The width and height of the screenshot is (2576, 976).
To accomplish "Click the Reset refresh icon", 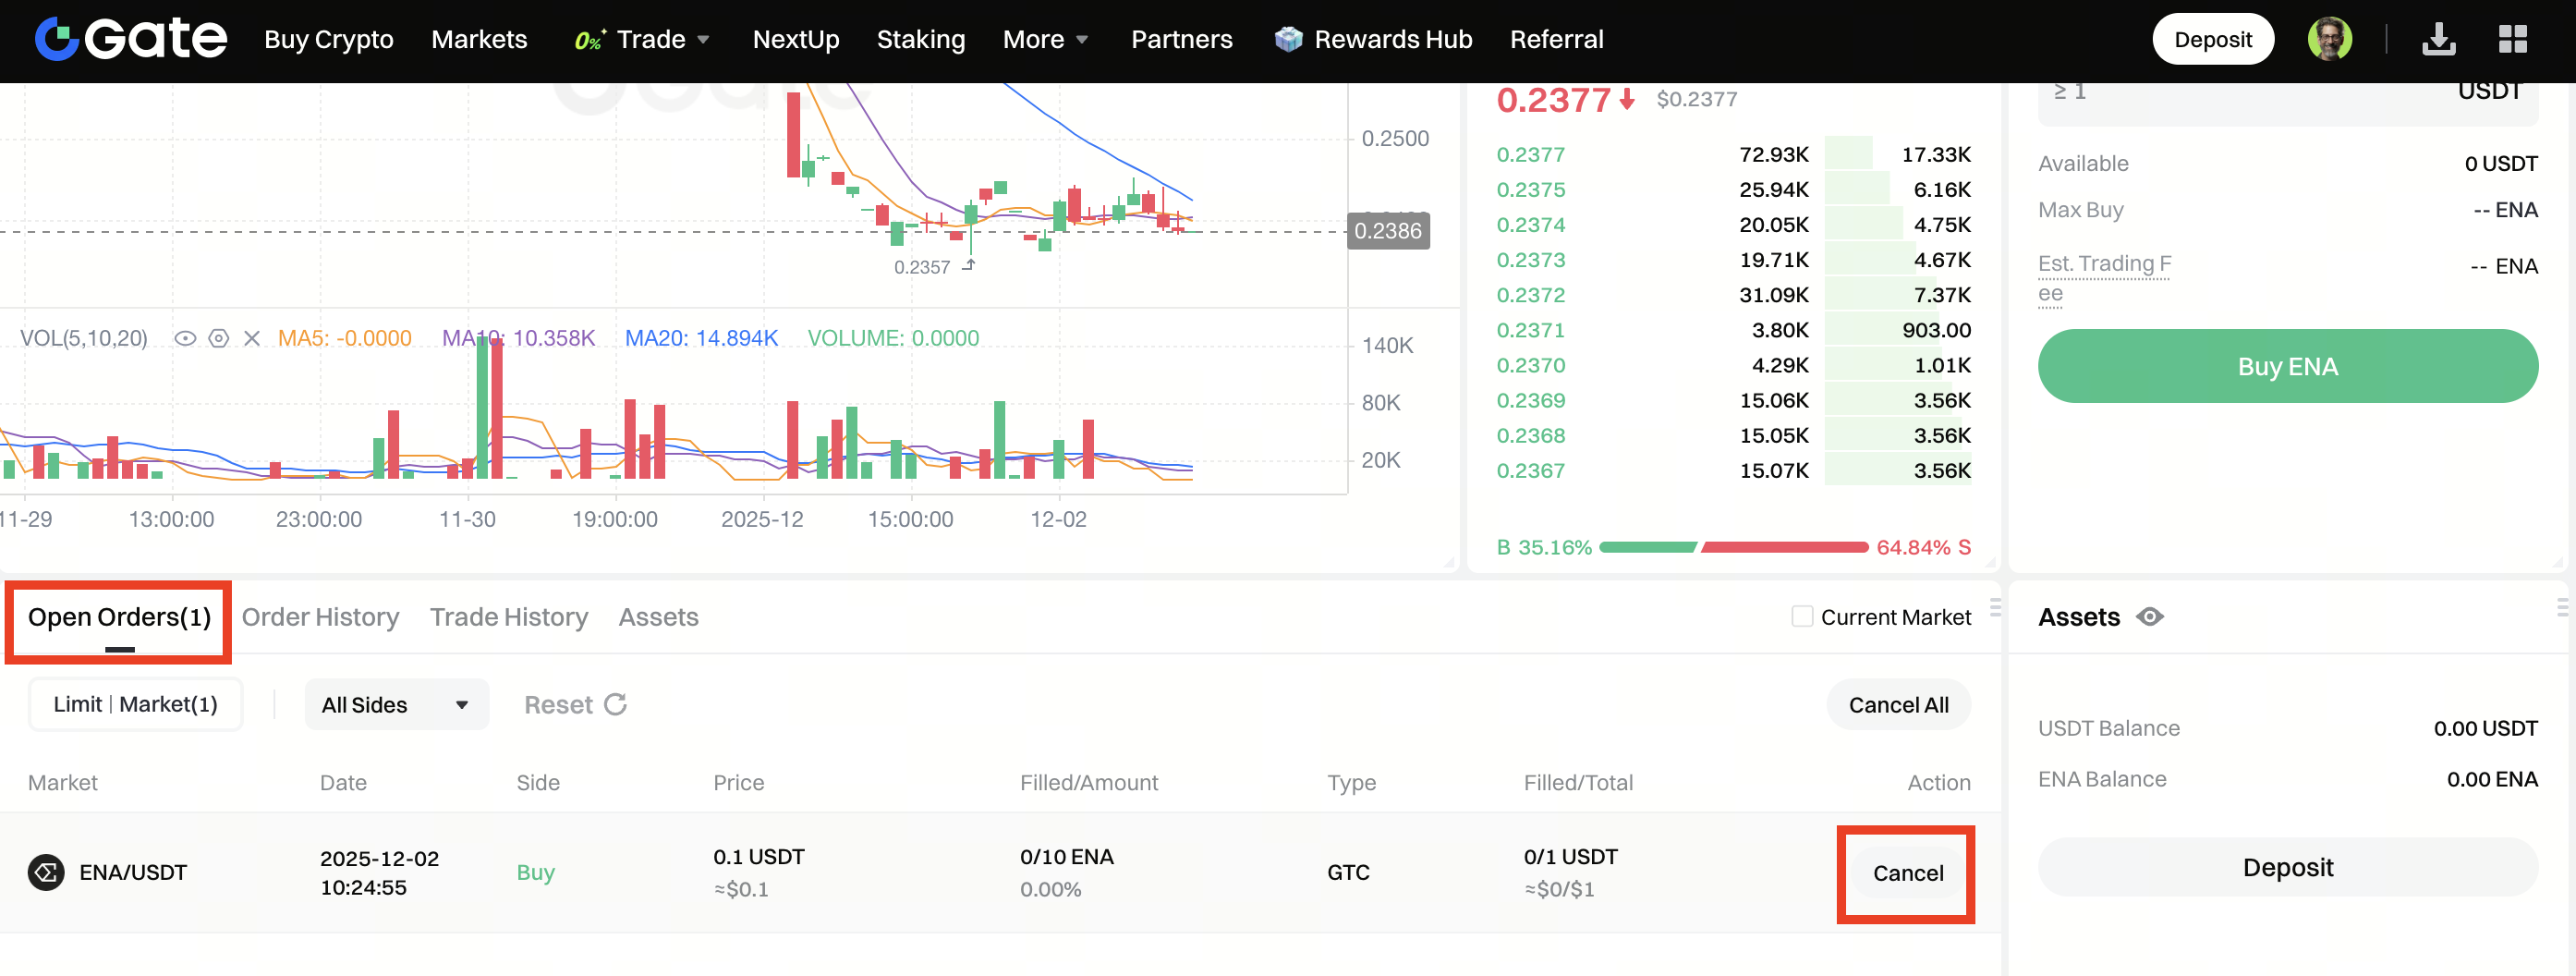I will click(x=616, y=704).
